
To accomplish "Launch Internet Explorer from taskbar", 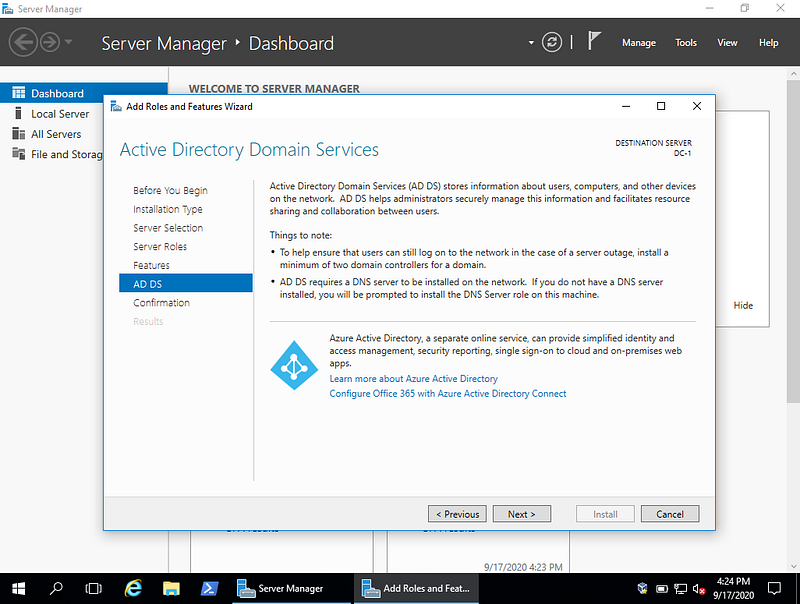I will [x=133, y=589].
